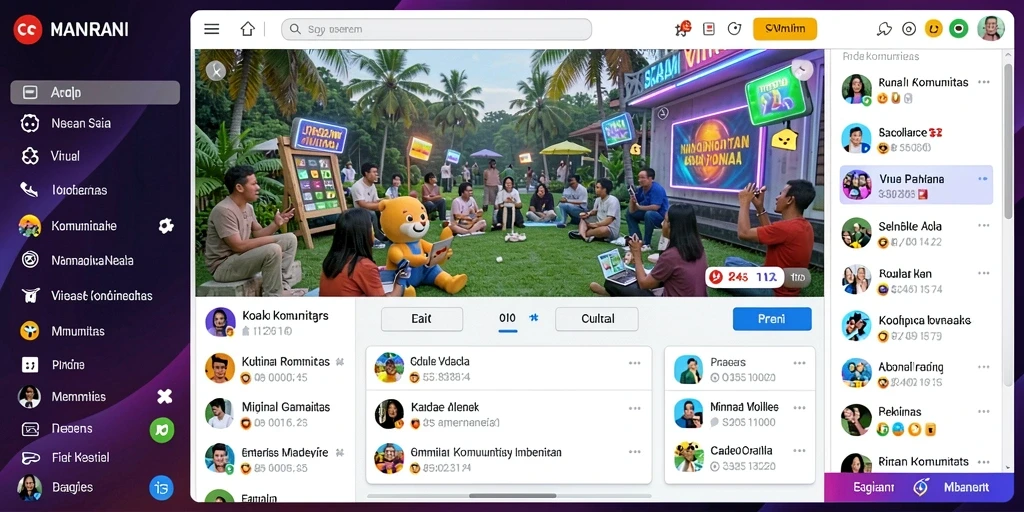This screenshot has height=512, width=1024.
Task: Click the close icon on video top-left
Action: pos(216,70)
